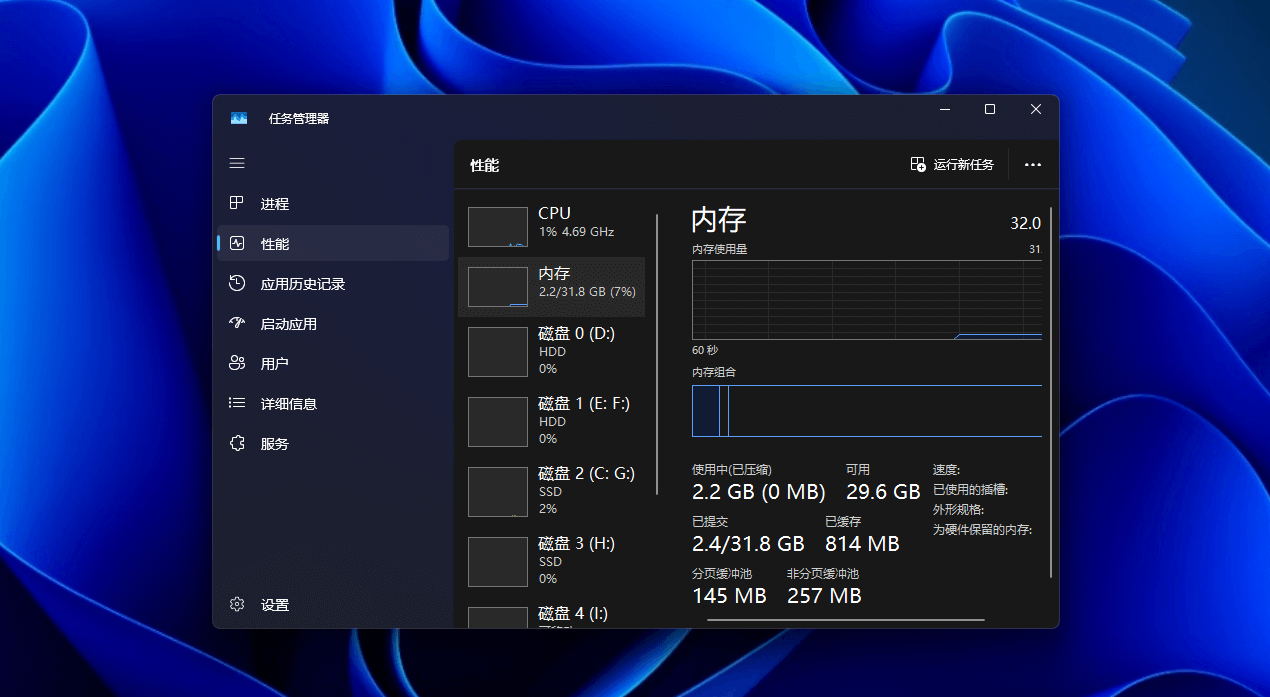The height and width of the screenshot is (697, 1270).
Task: Open the 启动应用 (Startup apps) page
Action: click(290, 323)
